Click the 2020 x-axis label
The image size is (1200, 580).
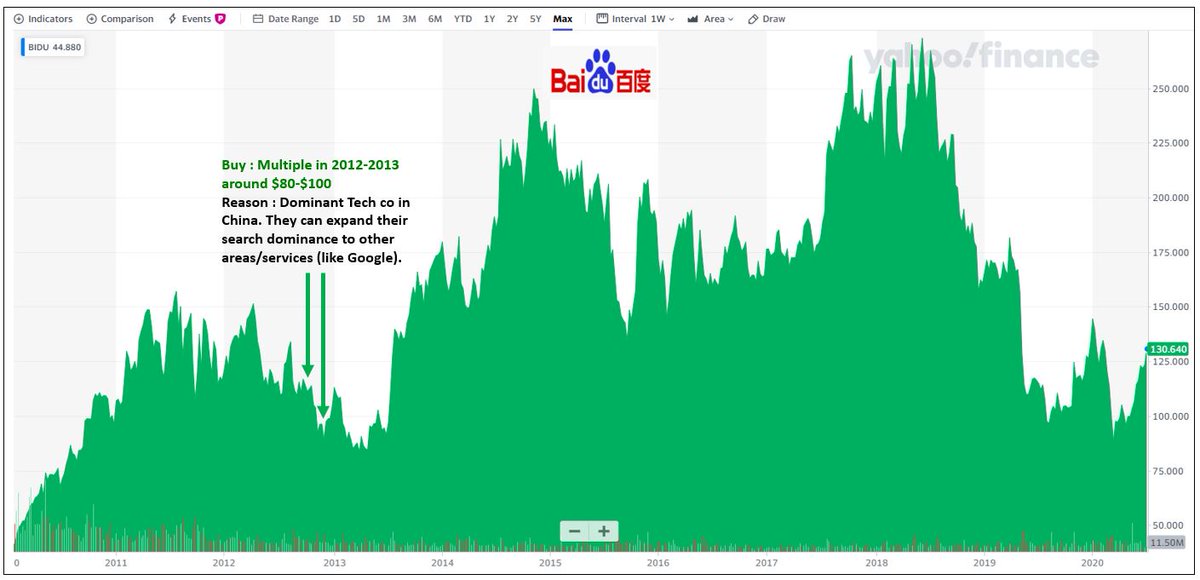click(x=1092, y=563)
